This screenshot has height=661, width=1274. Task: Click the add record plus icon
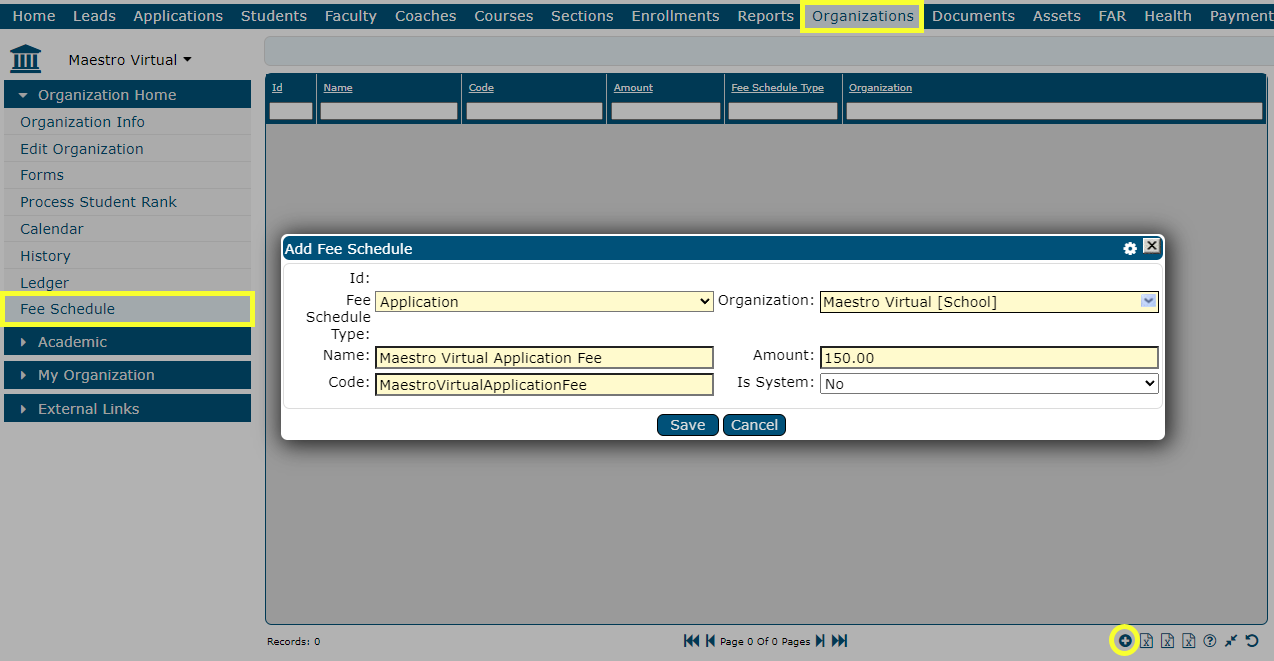1125,641
